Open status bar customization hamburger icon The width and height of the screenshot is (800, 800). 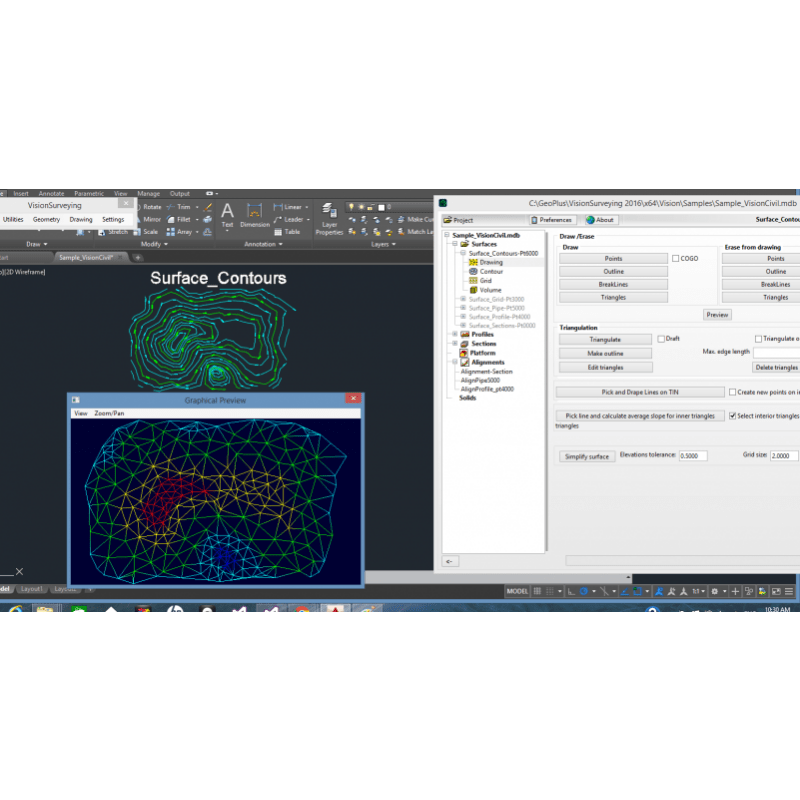click(789, 591)
